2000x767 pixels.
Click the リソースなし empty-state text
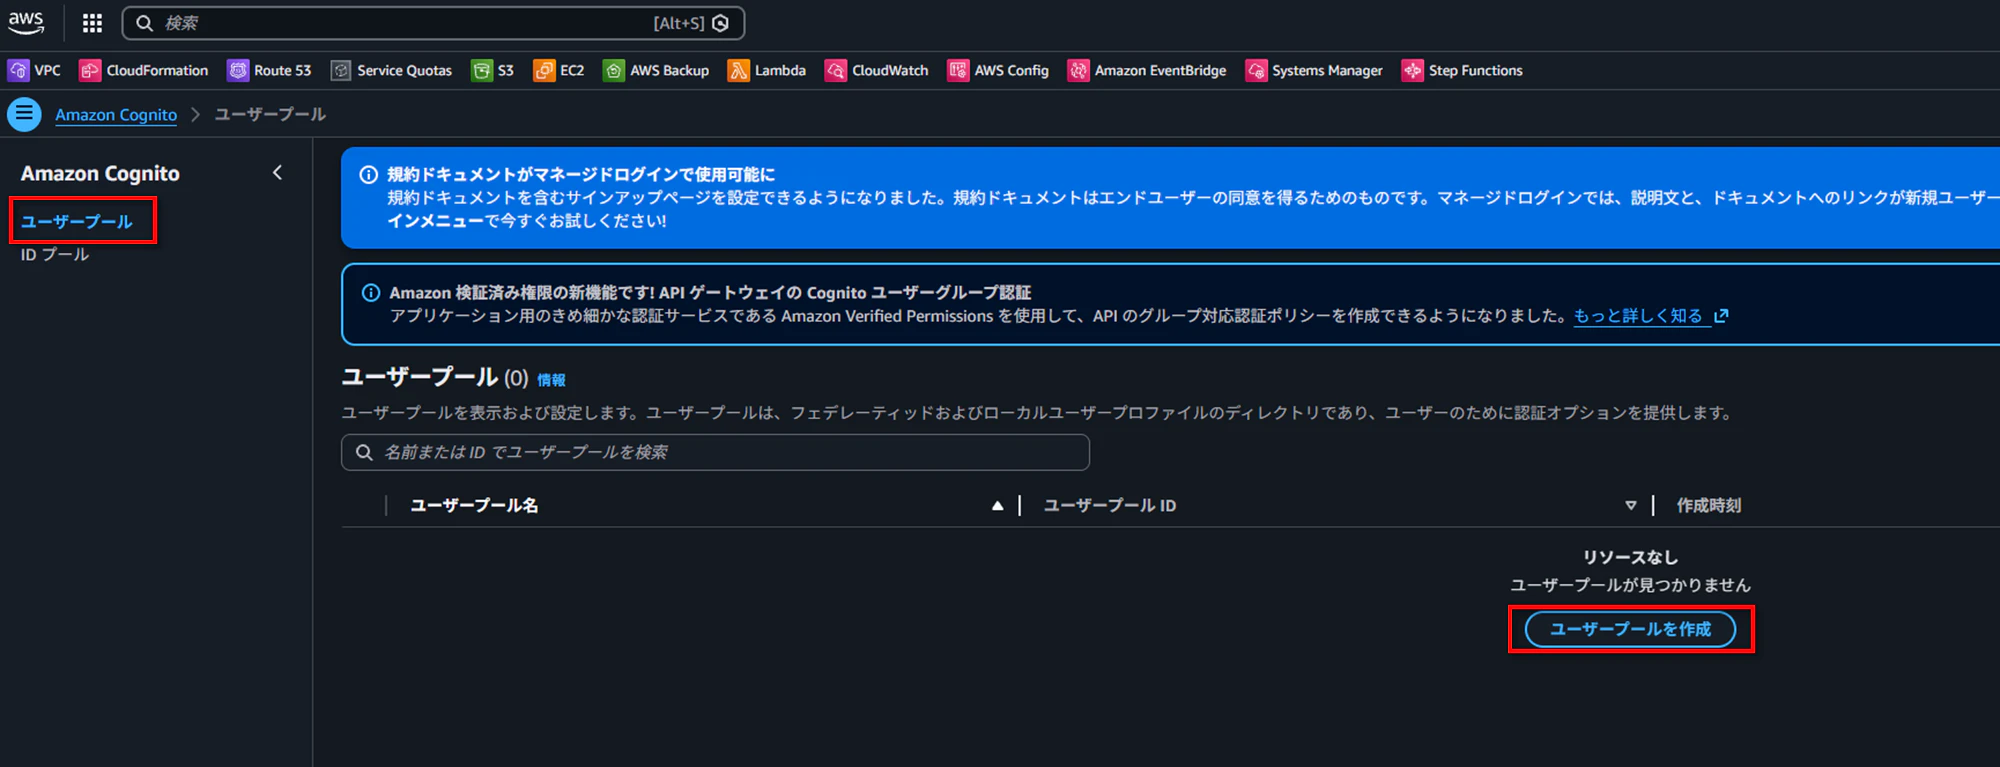pos(1630,557)
